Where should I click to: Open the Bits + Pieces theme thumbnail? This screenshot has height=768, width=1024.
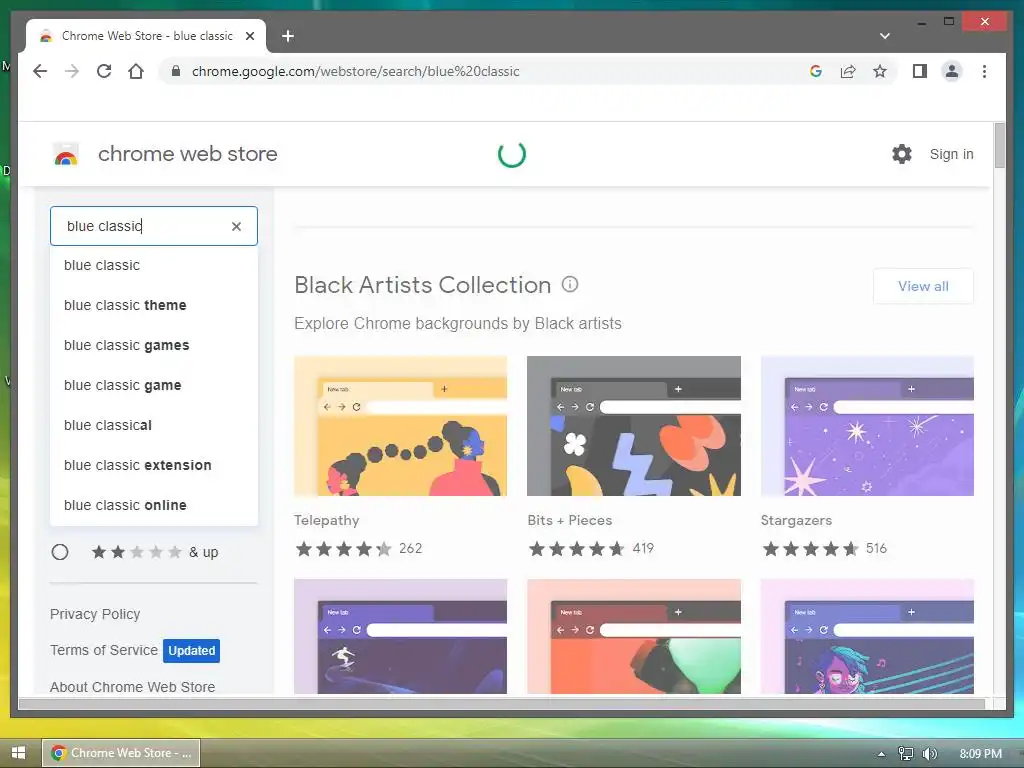pyautogui.click(x=633, y=426)
